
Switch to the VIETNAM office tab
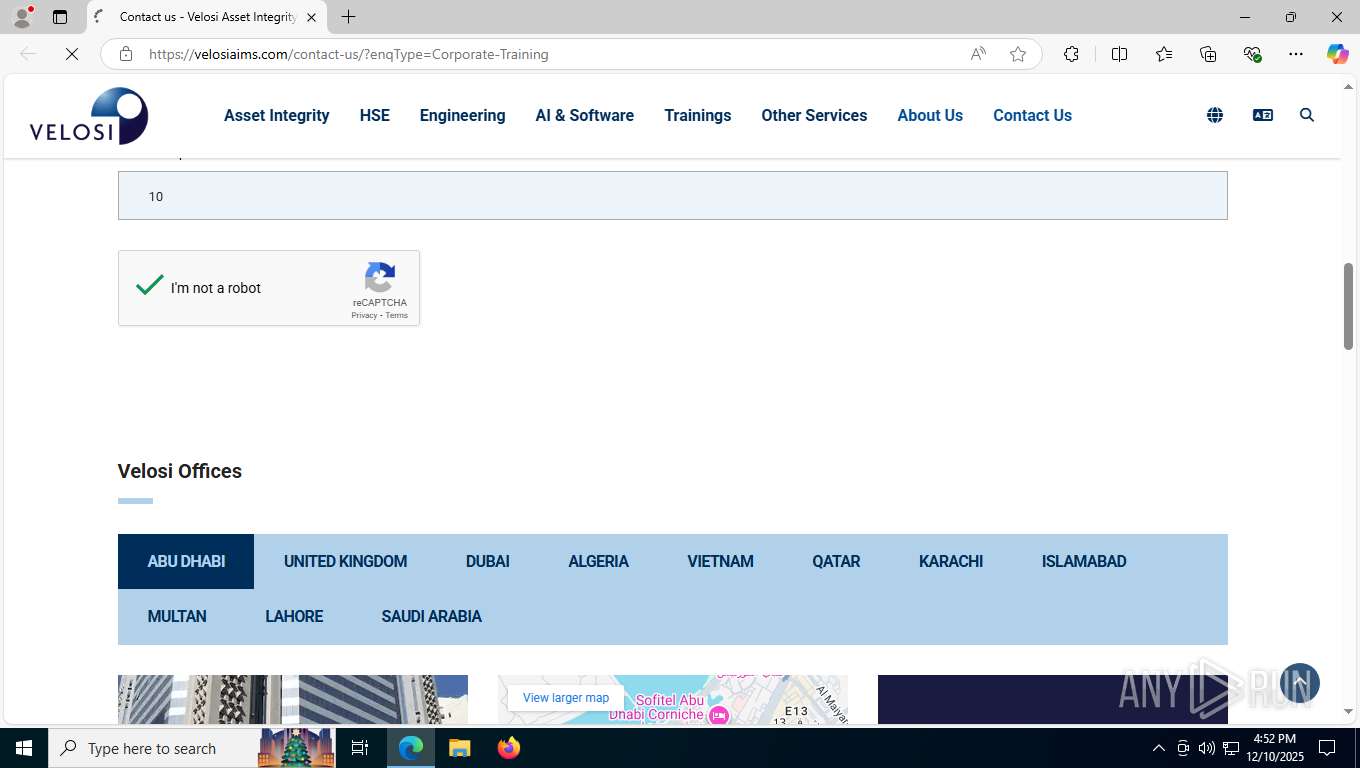[720, 561]
